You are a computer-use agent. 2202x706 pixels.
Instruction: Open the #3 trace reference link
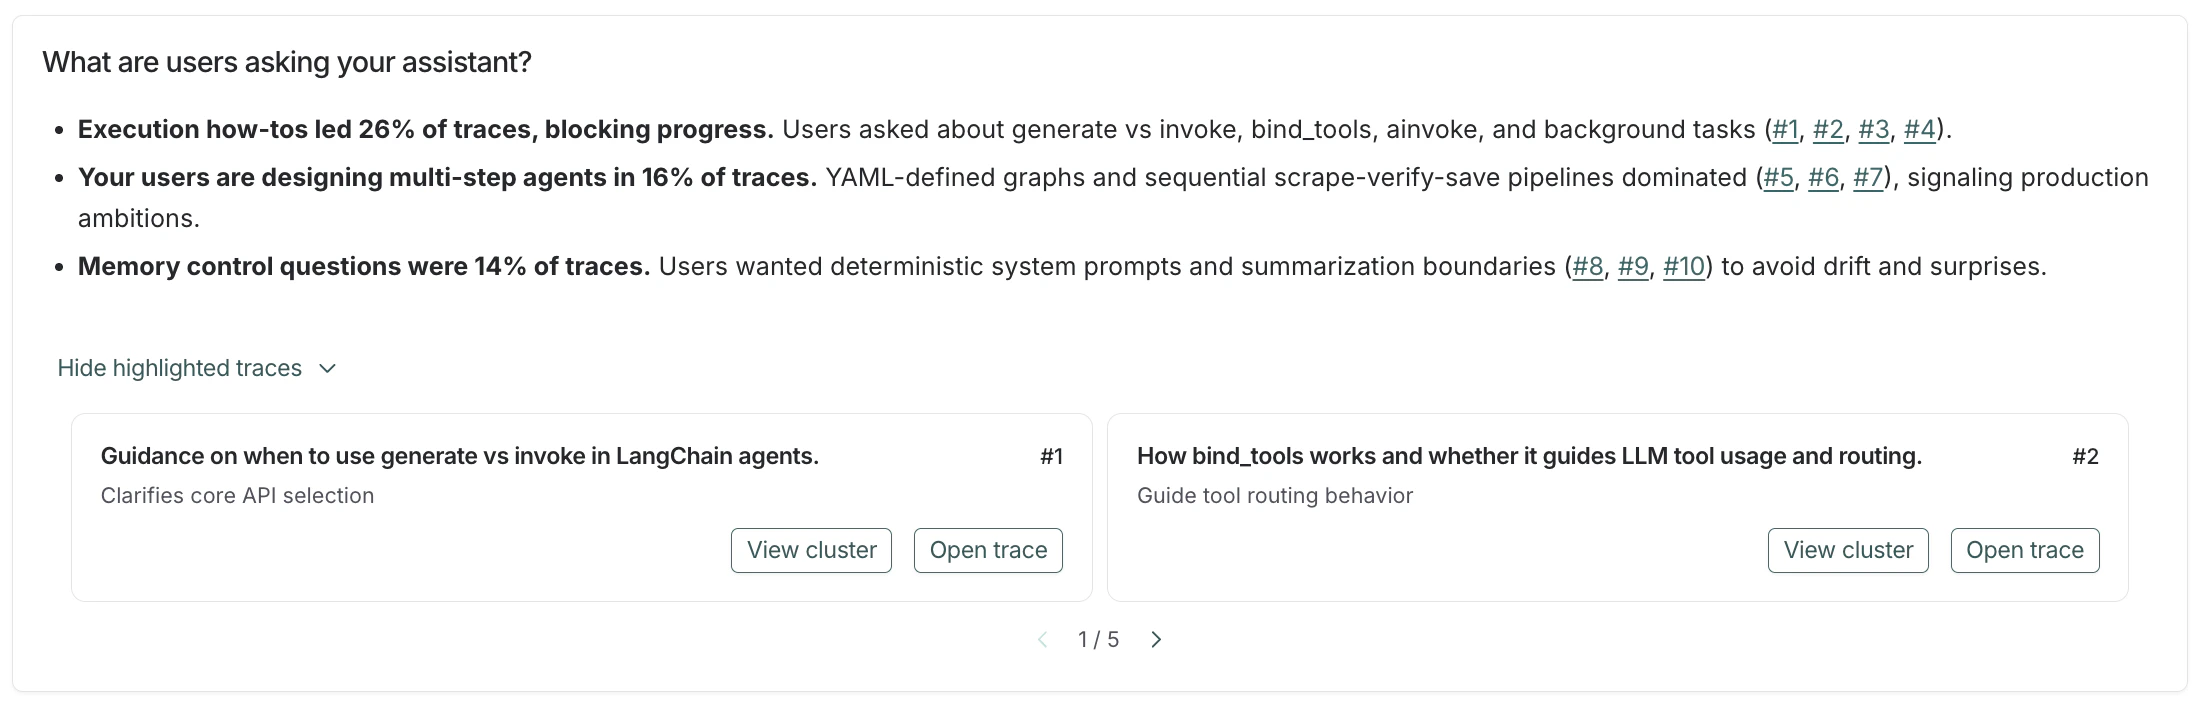1874,130
